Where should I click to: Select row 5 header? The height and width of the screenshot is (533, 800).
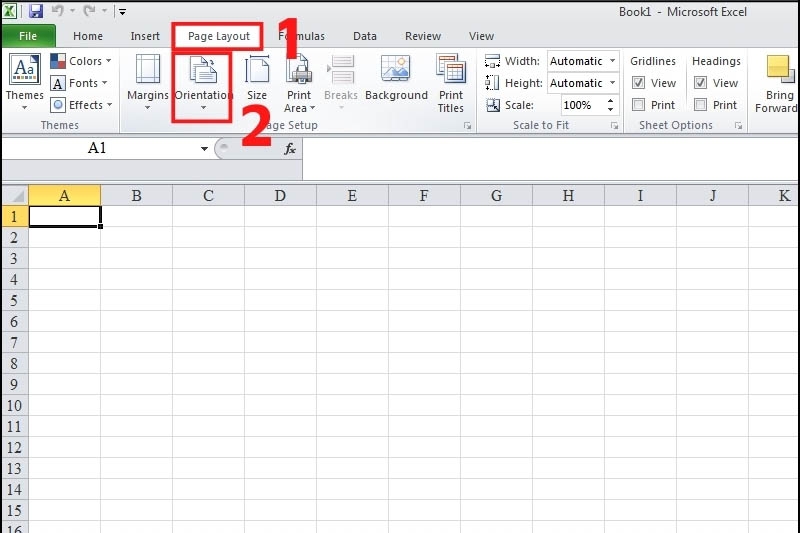(14, 300)
